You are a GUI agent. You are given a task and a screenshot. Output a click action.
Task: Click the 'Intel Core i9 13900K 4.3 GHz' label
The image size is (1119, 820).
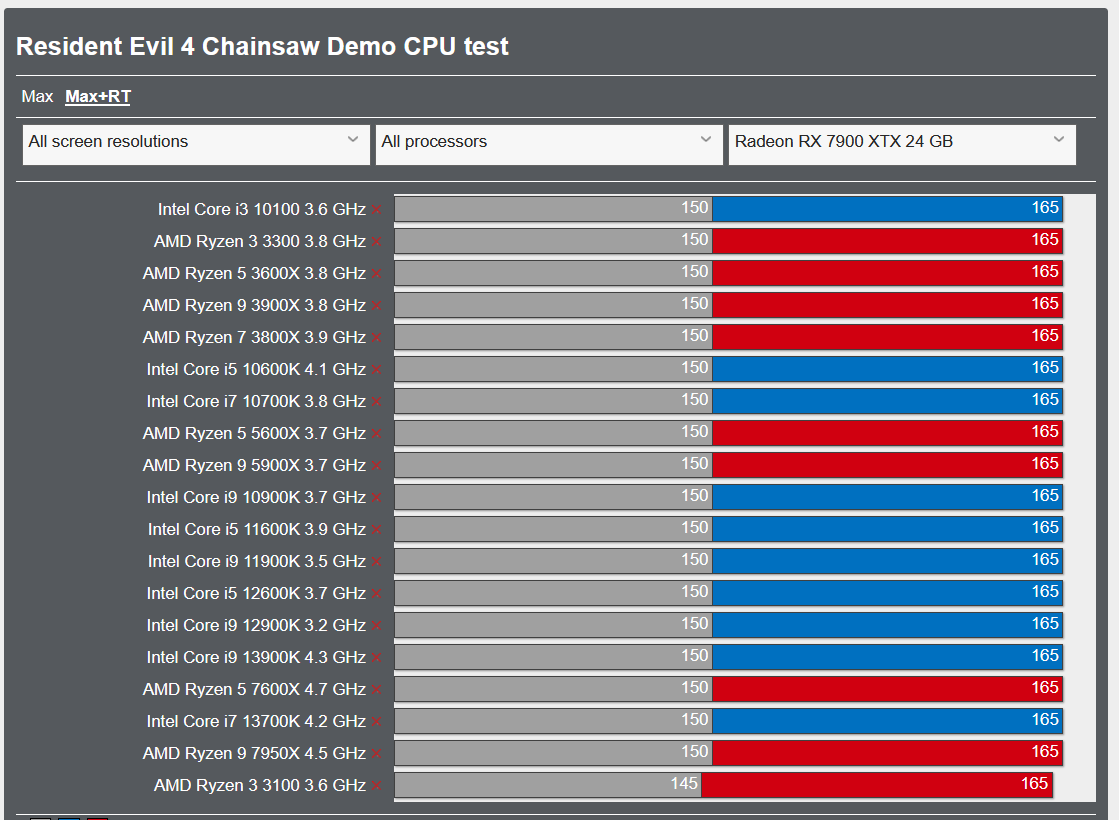point(256,657)
